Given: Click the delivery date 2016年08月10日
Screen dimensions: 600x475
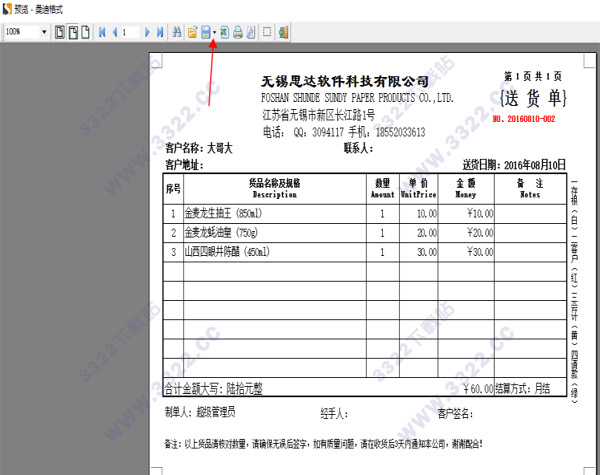Looking at the screenshot, I should (534, 165).
